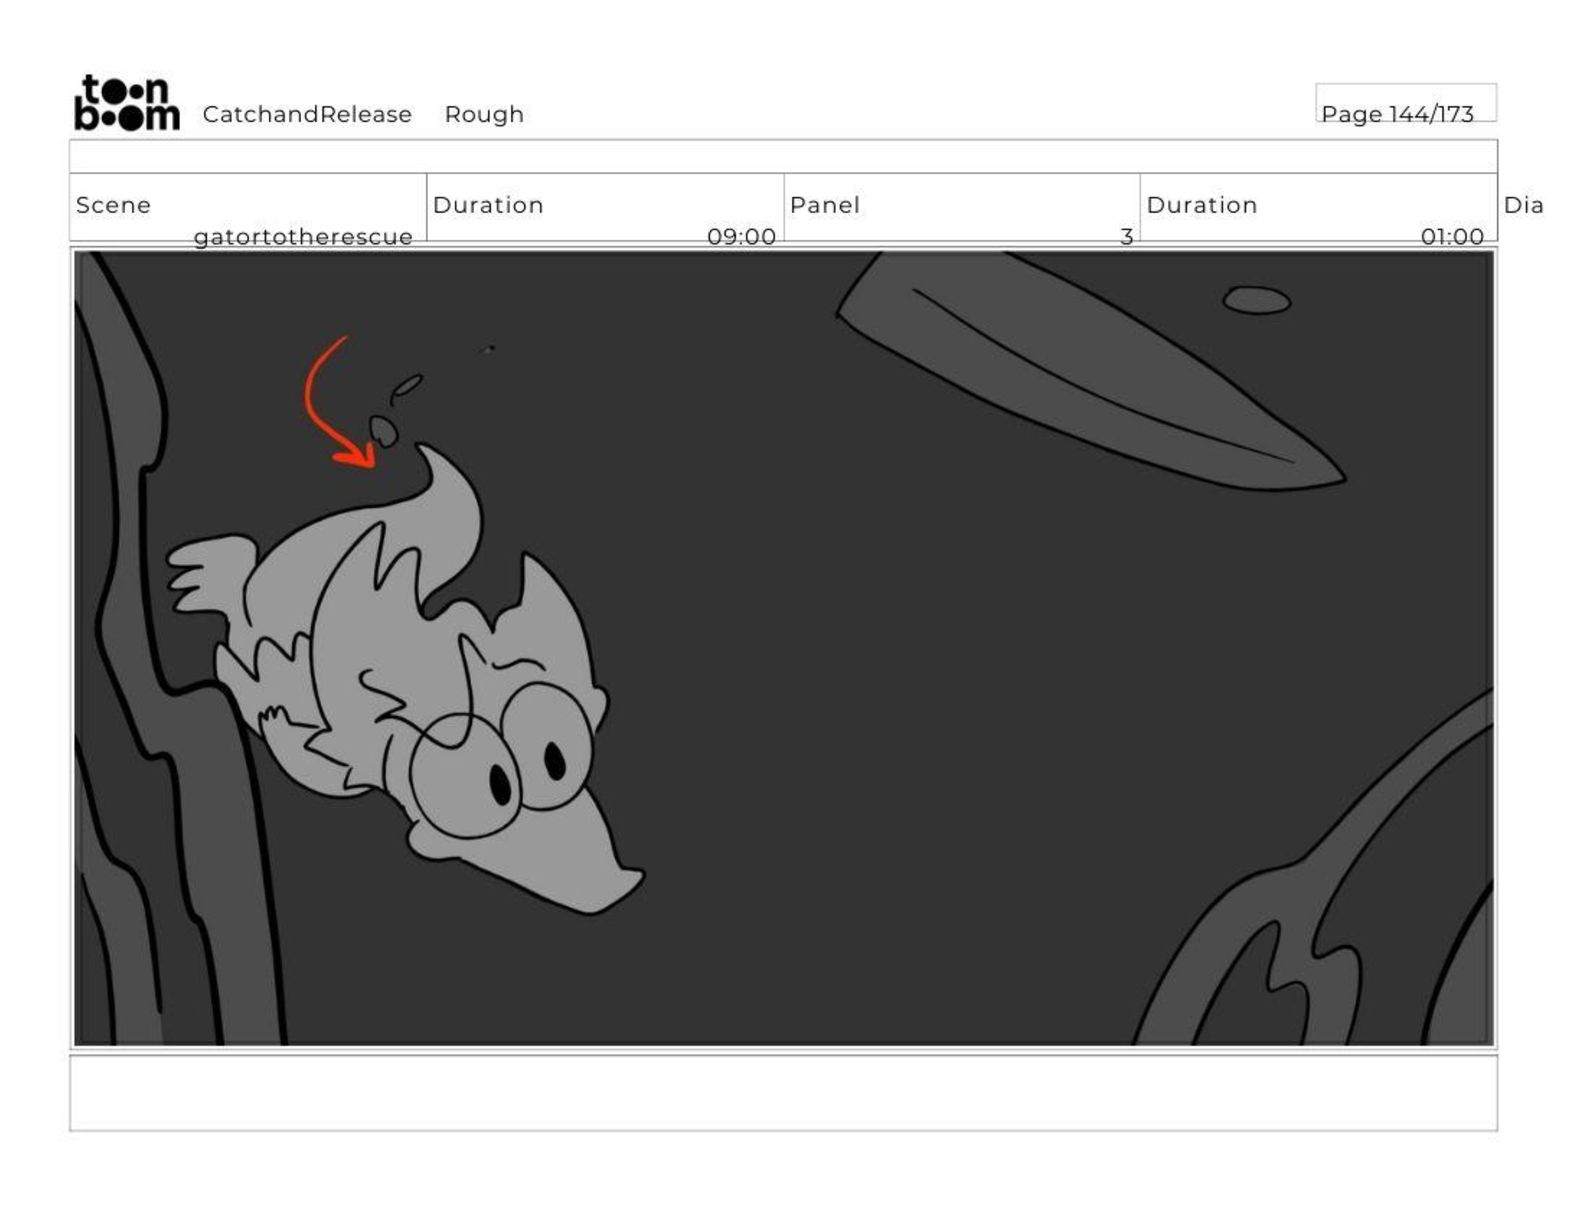Click the first 'Duration' header beside Scene
Viewport: 1584px width, 1224px height.
[488, 205]
